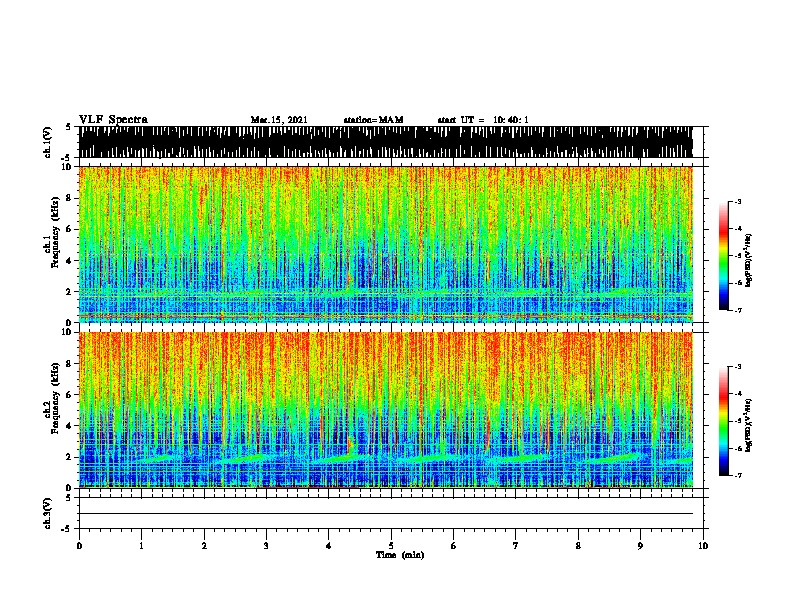Click the "Time (min)" axis label
The image size is (792, 612).
(x=400, y=555)
